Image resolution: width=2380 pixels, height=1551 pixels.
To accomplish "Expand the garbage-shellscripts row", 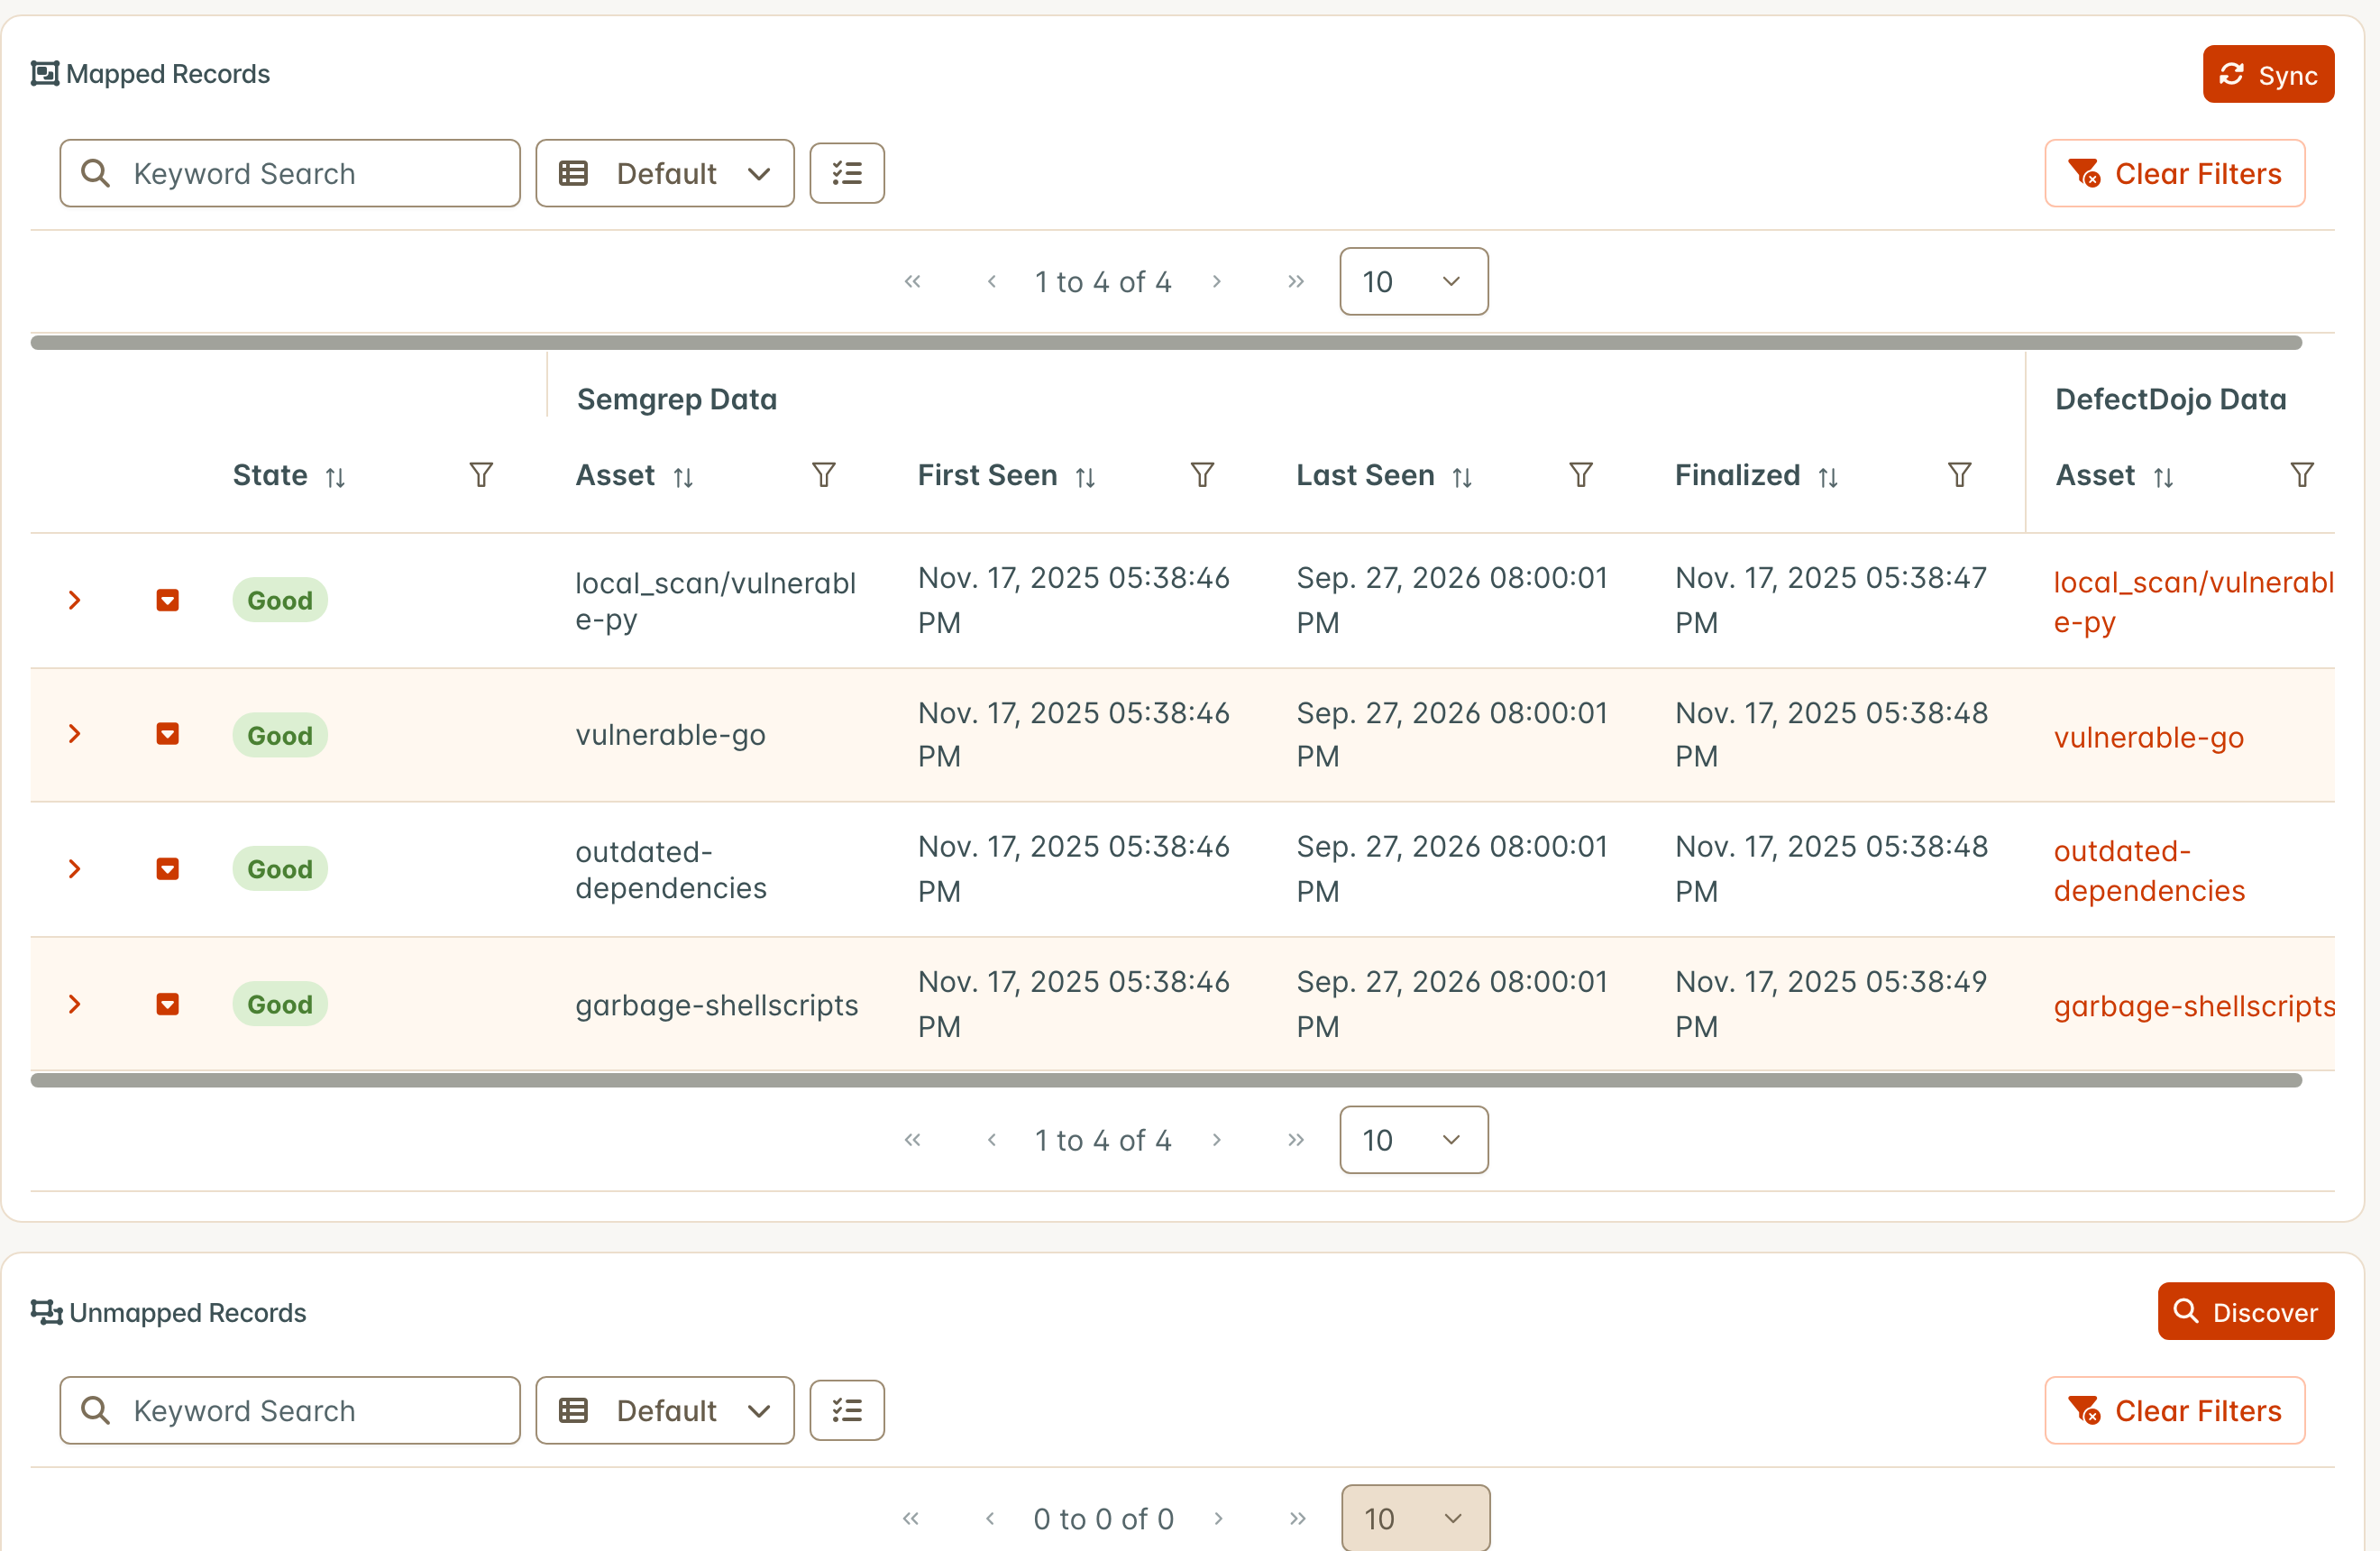I will pos(74,1004).
